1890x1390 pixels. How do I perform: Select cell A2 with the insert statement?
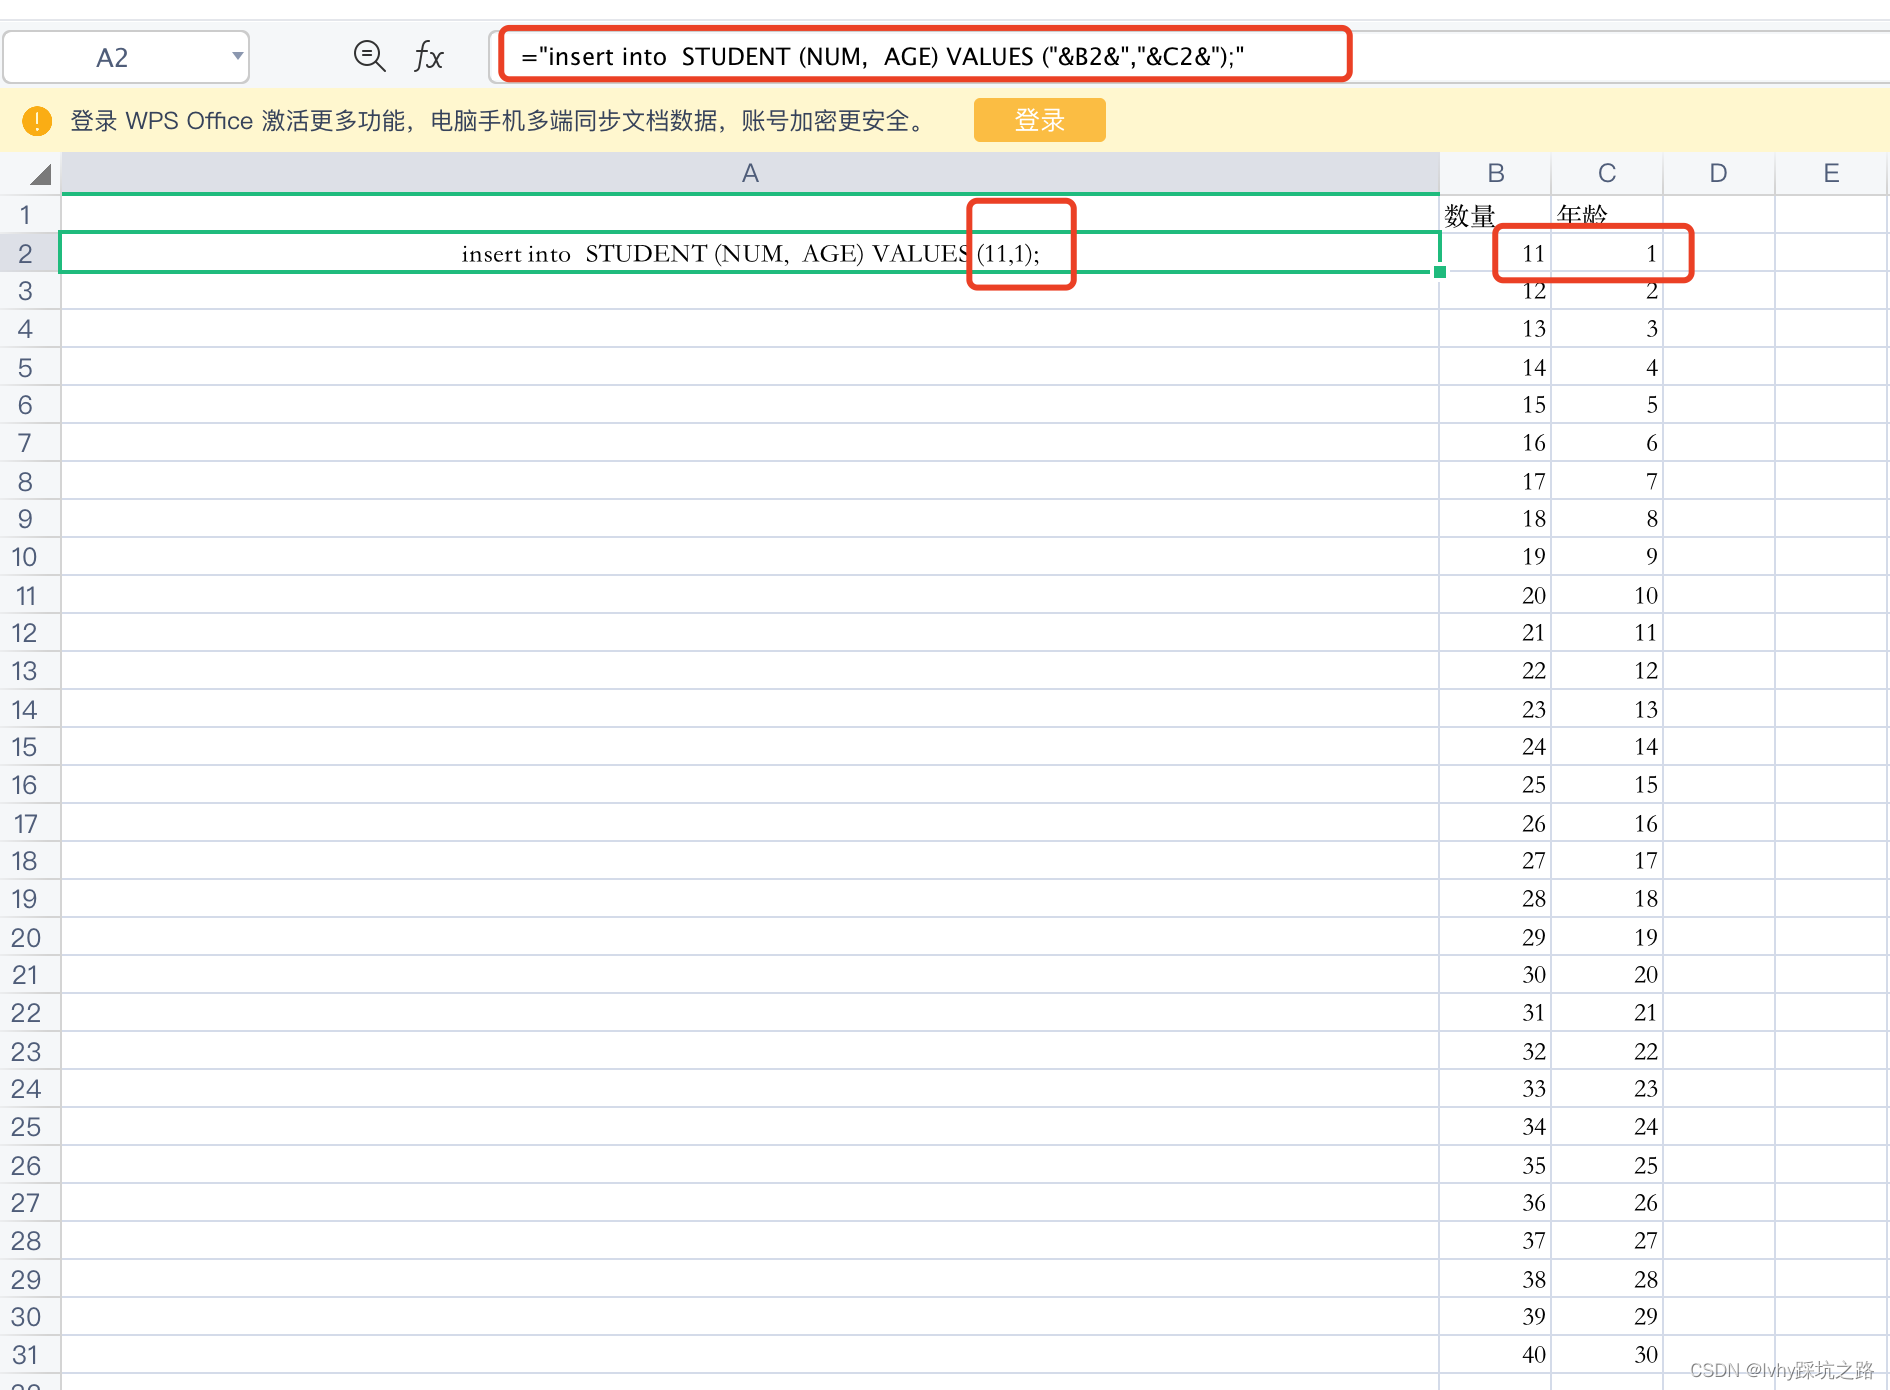750,253
